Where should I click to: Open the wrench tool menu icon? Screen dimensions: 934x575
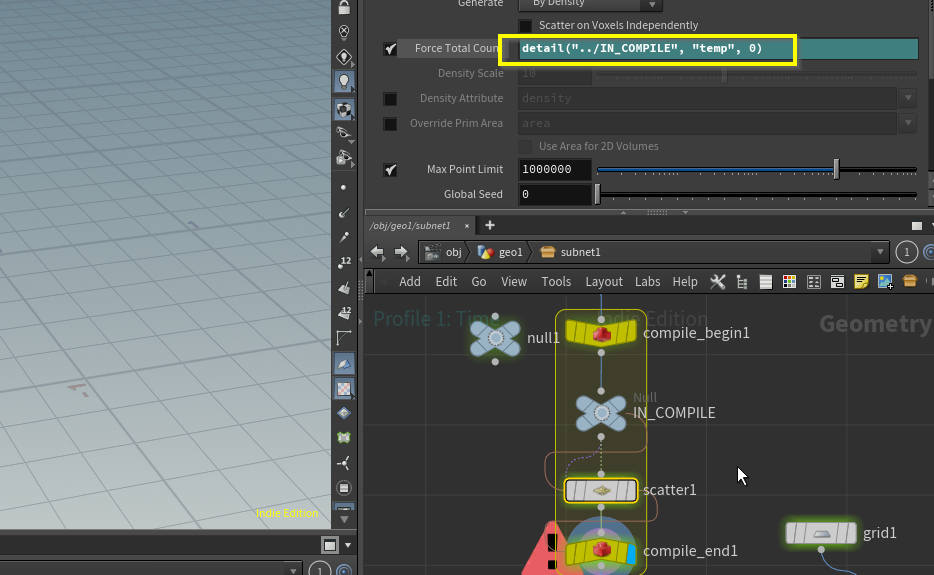tap(717, 282)
